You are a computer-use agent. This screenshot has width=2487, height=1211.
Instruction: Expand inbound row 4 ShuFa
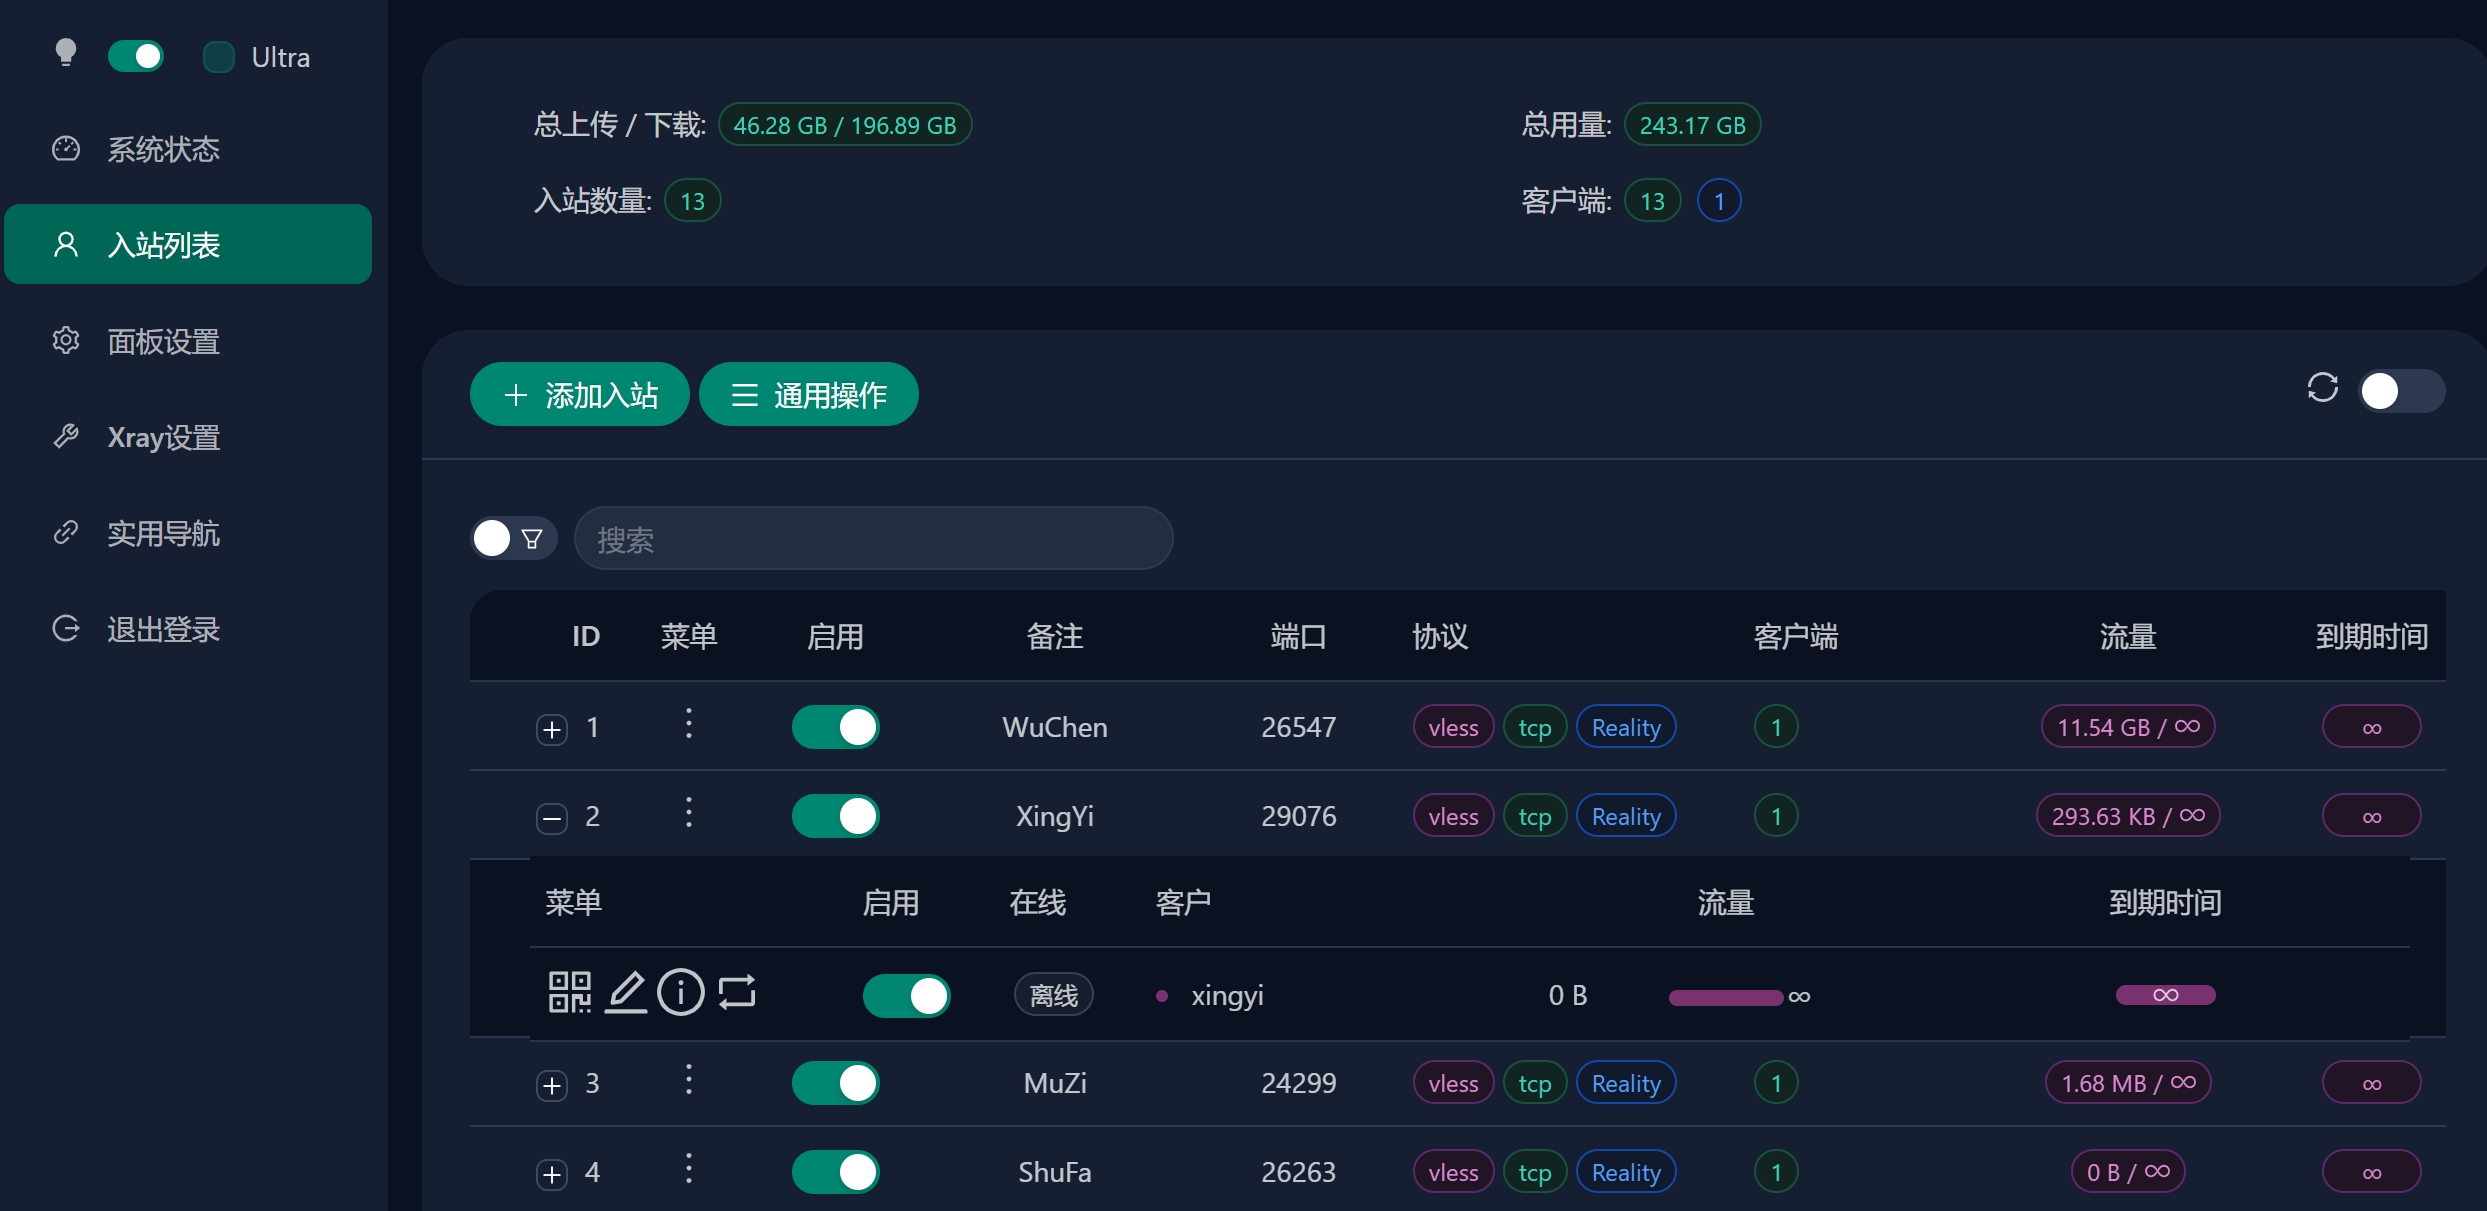pyautogui.click(x=552, y=1174)
